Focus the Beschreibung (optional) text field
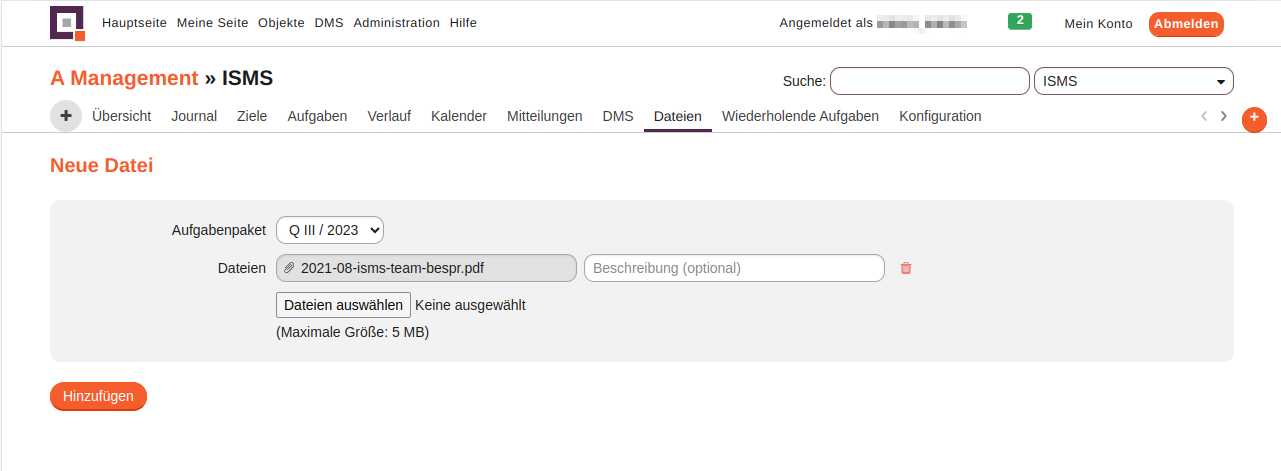Image resolution: width=1281 pixels, height=471 pixels. click(x=734, y=268)
